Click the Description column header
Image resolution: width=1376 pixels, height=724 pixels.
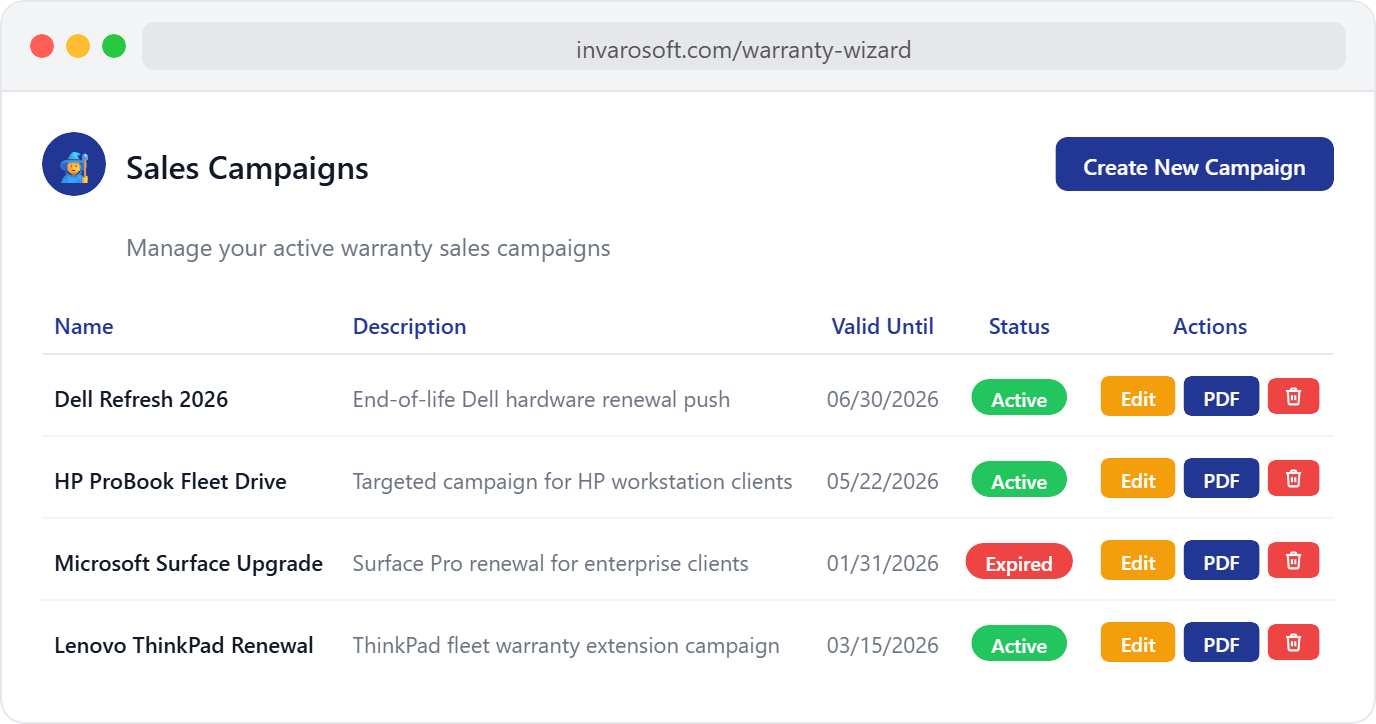click(410, 327)
